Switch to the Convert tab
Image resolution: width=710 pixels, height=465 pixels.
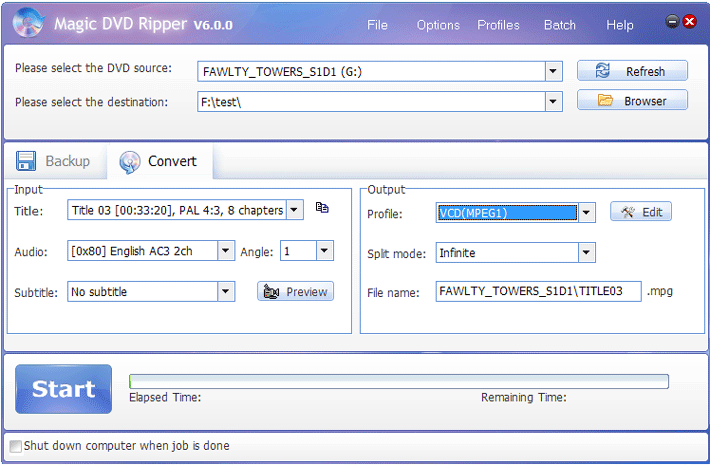coord(159,161)
